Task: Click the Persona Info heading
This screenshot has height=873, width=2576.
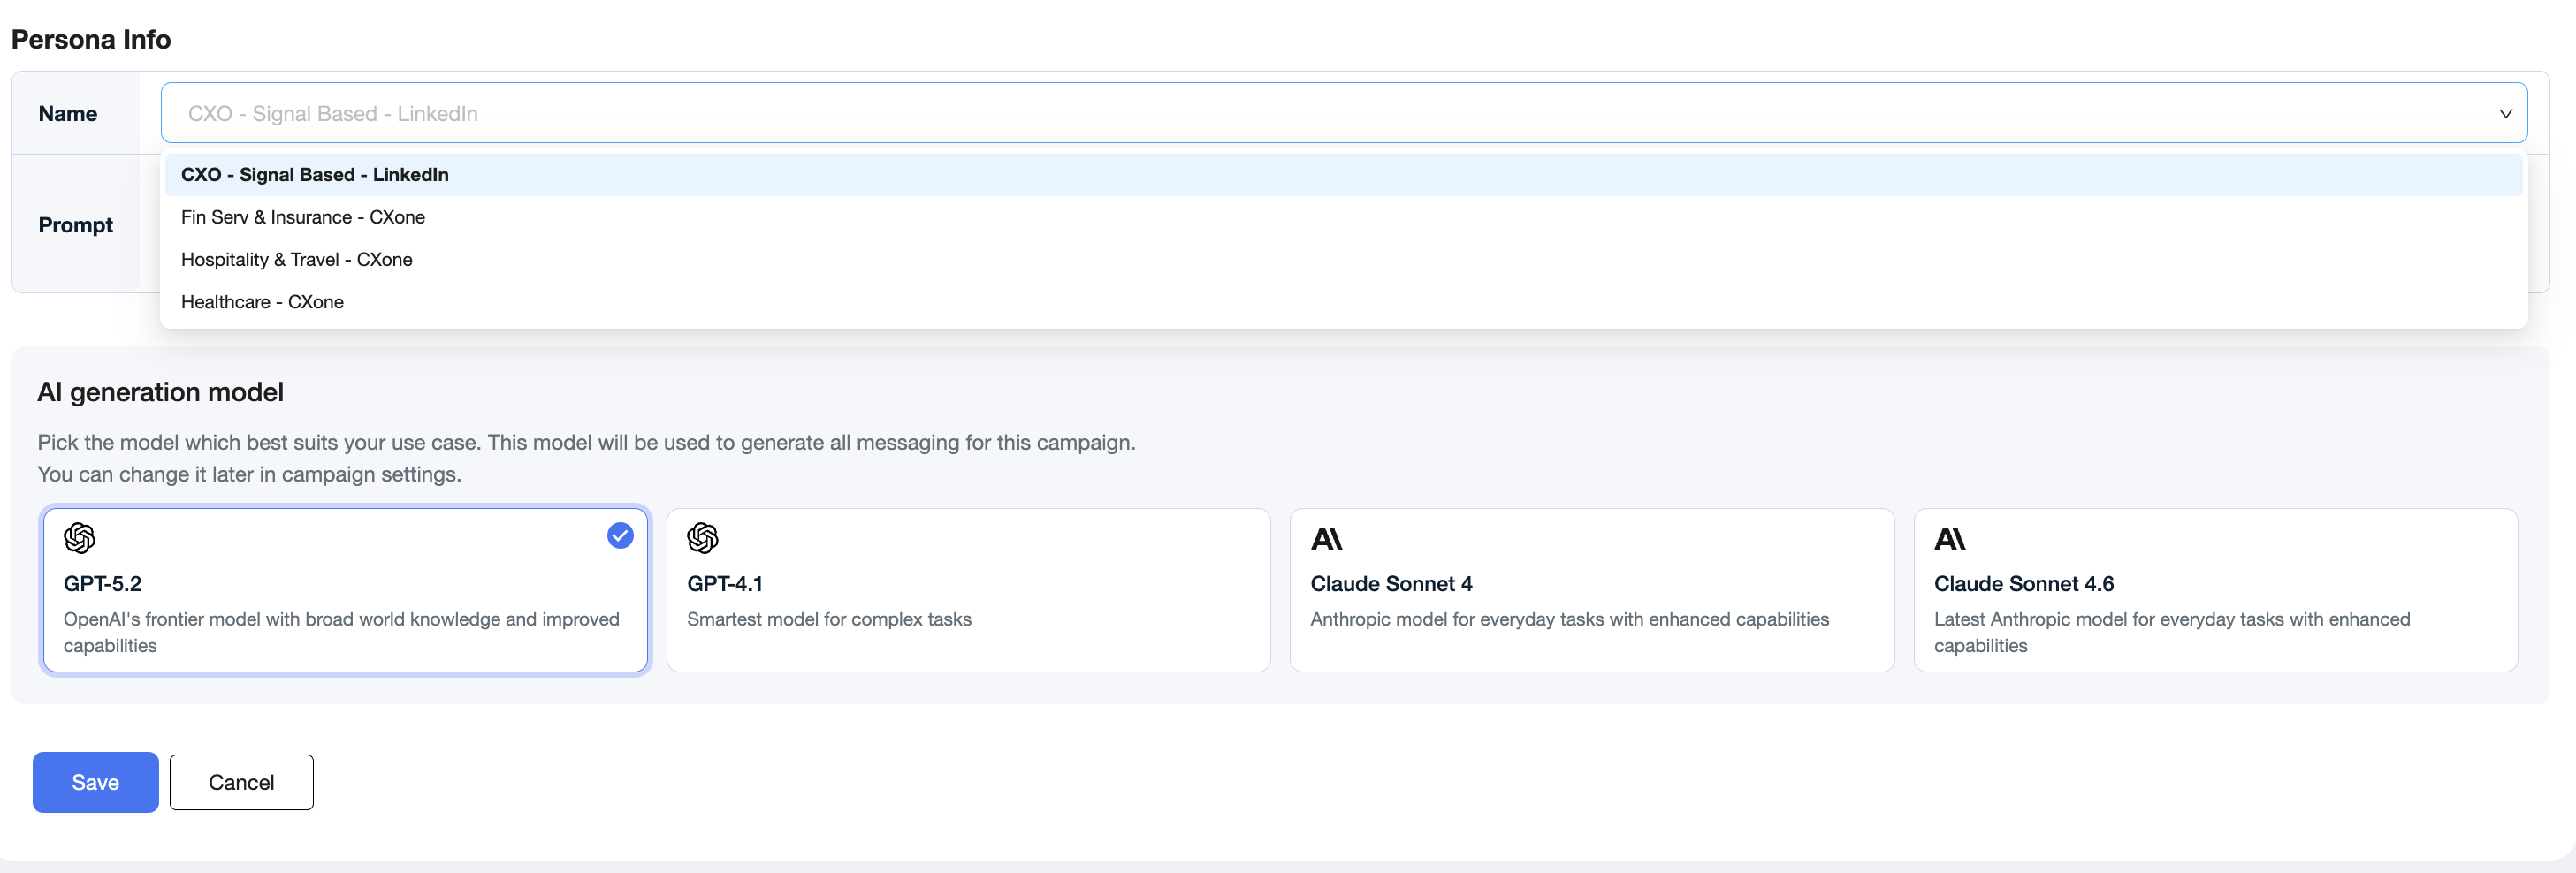Action: (91, 39)
